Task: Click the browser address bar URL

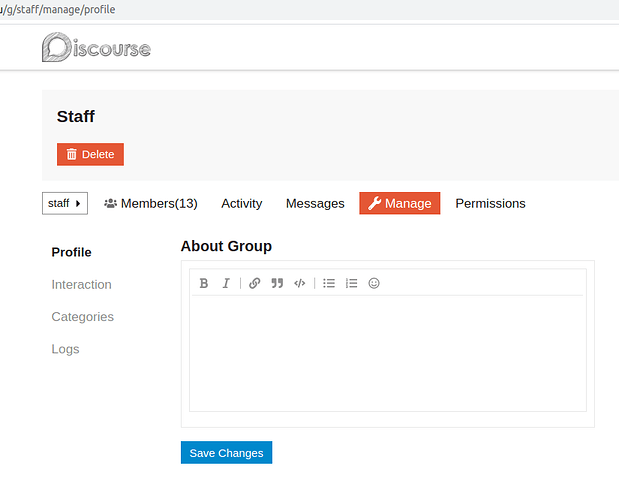Action: click(x=58, y=9)
